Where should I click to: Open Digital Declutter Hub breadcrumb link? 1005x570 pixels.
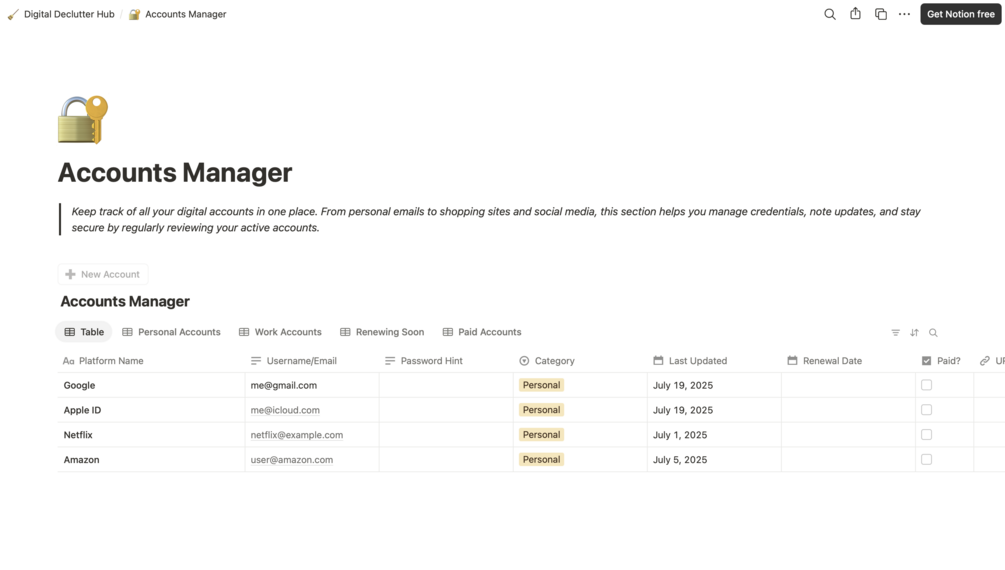click(x=69, y=14)
